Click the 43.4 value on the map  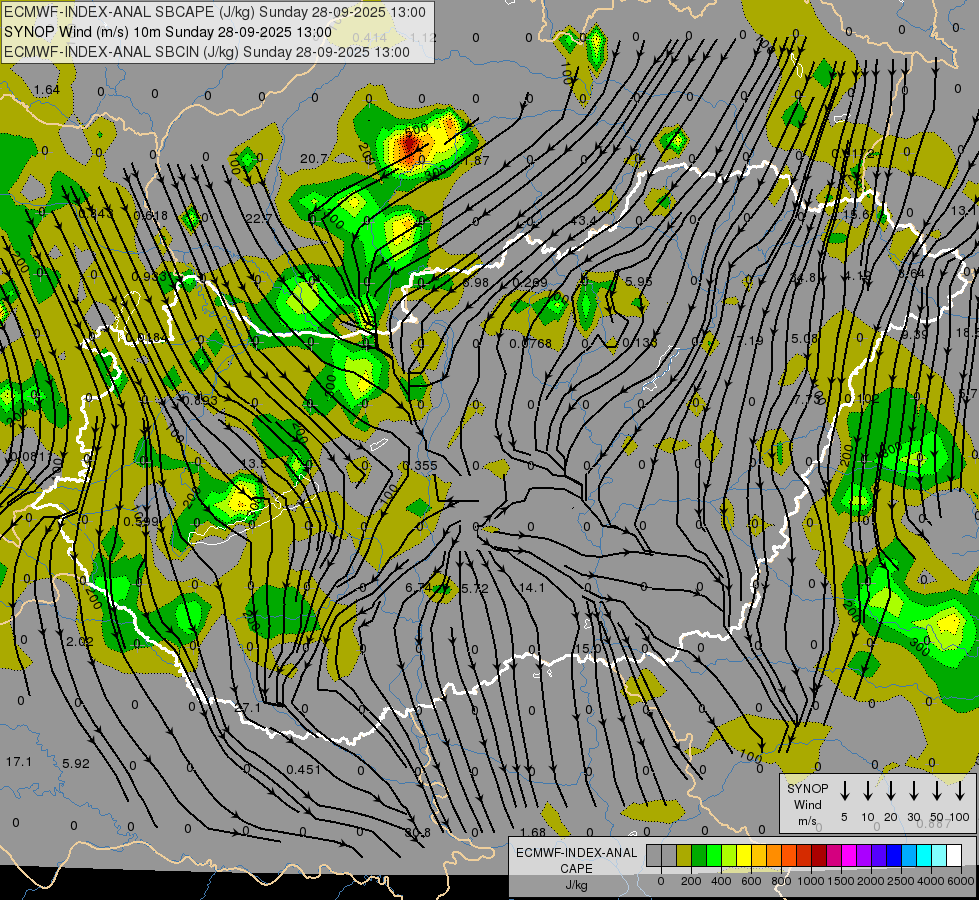(584, 220)
